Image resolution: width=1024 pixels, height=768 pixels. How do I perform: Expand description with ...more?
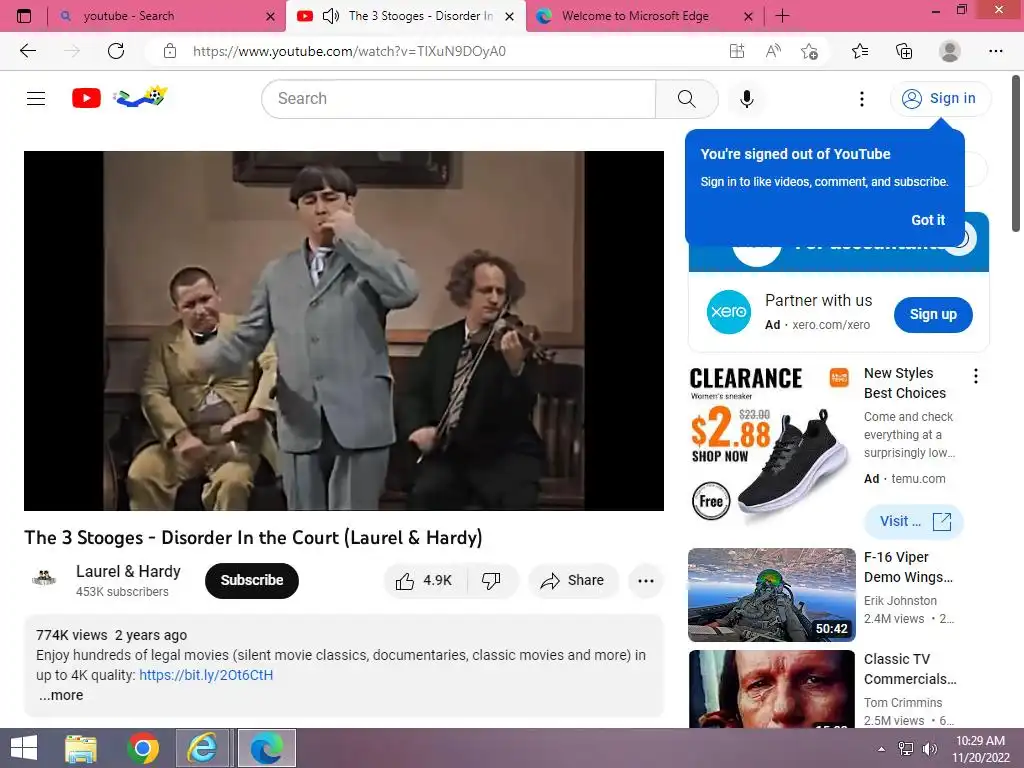click(x=61, y=696)
